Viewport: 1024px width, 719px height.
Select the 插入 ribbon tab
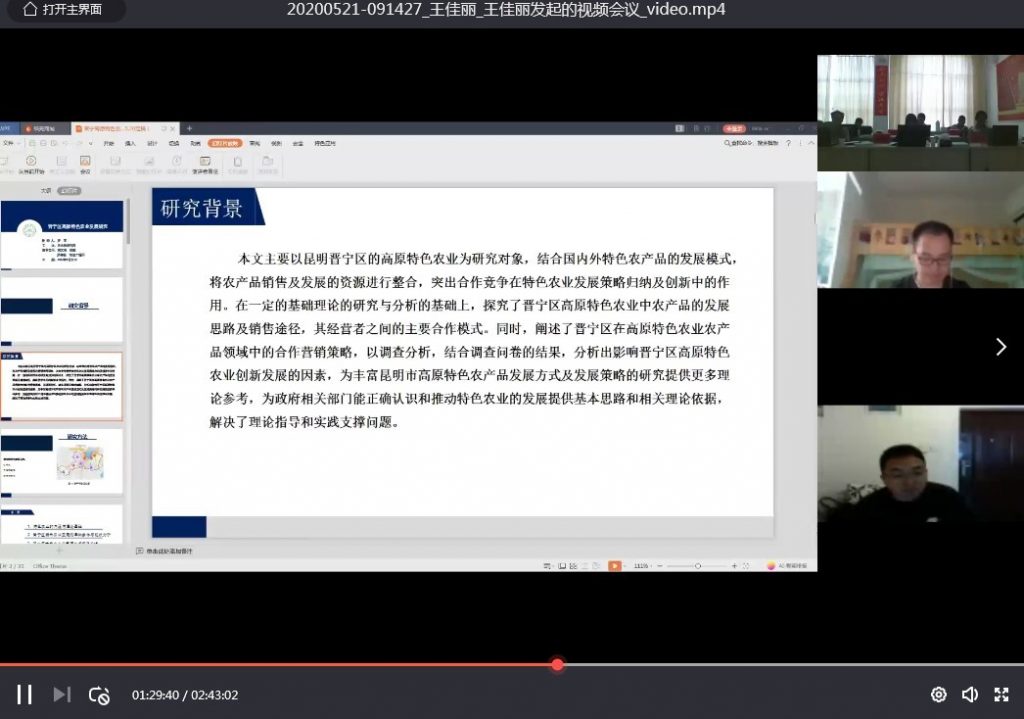130,143
